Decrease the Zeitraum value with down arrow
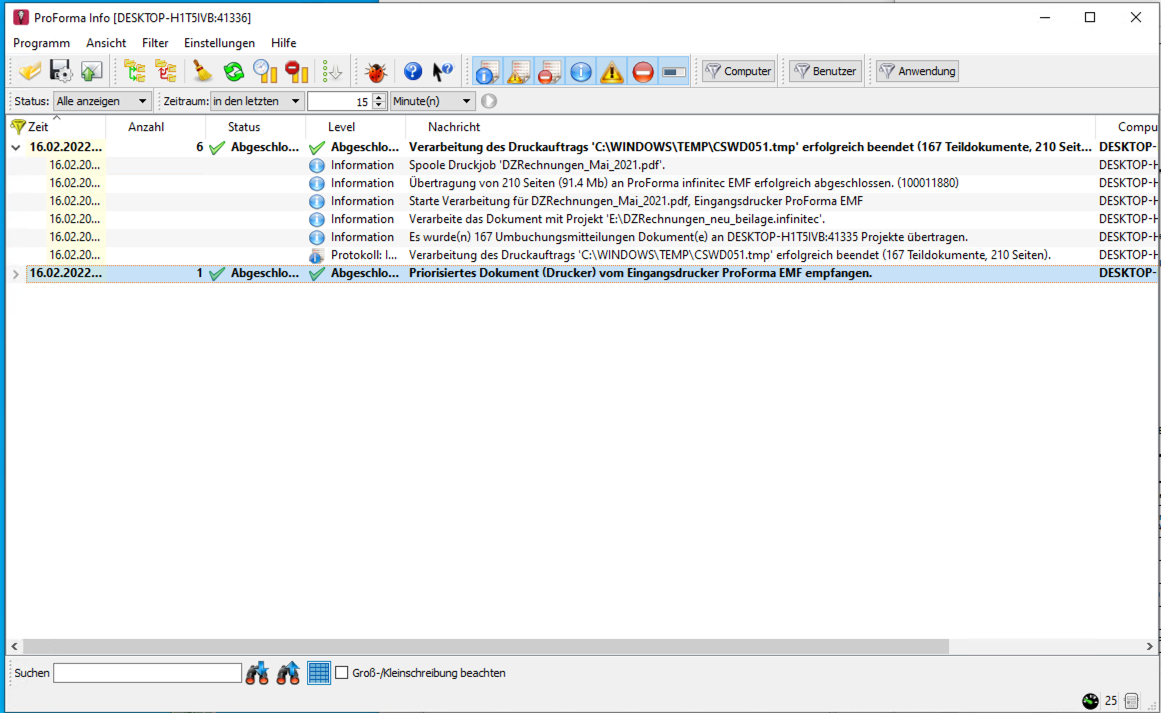The image size is (1161, 713). (x=379, y=105)
